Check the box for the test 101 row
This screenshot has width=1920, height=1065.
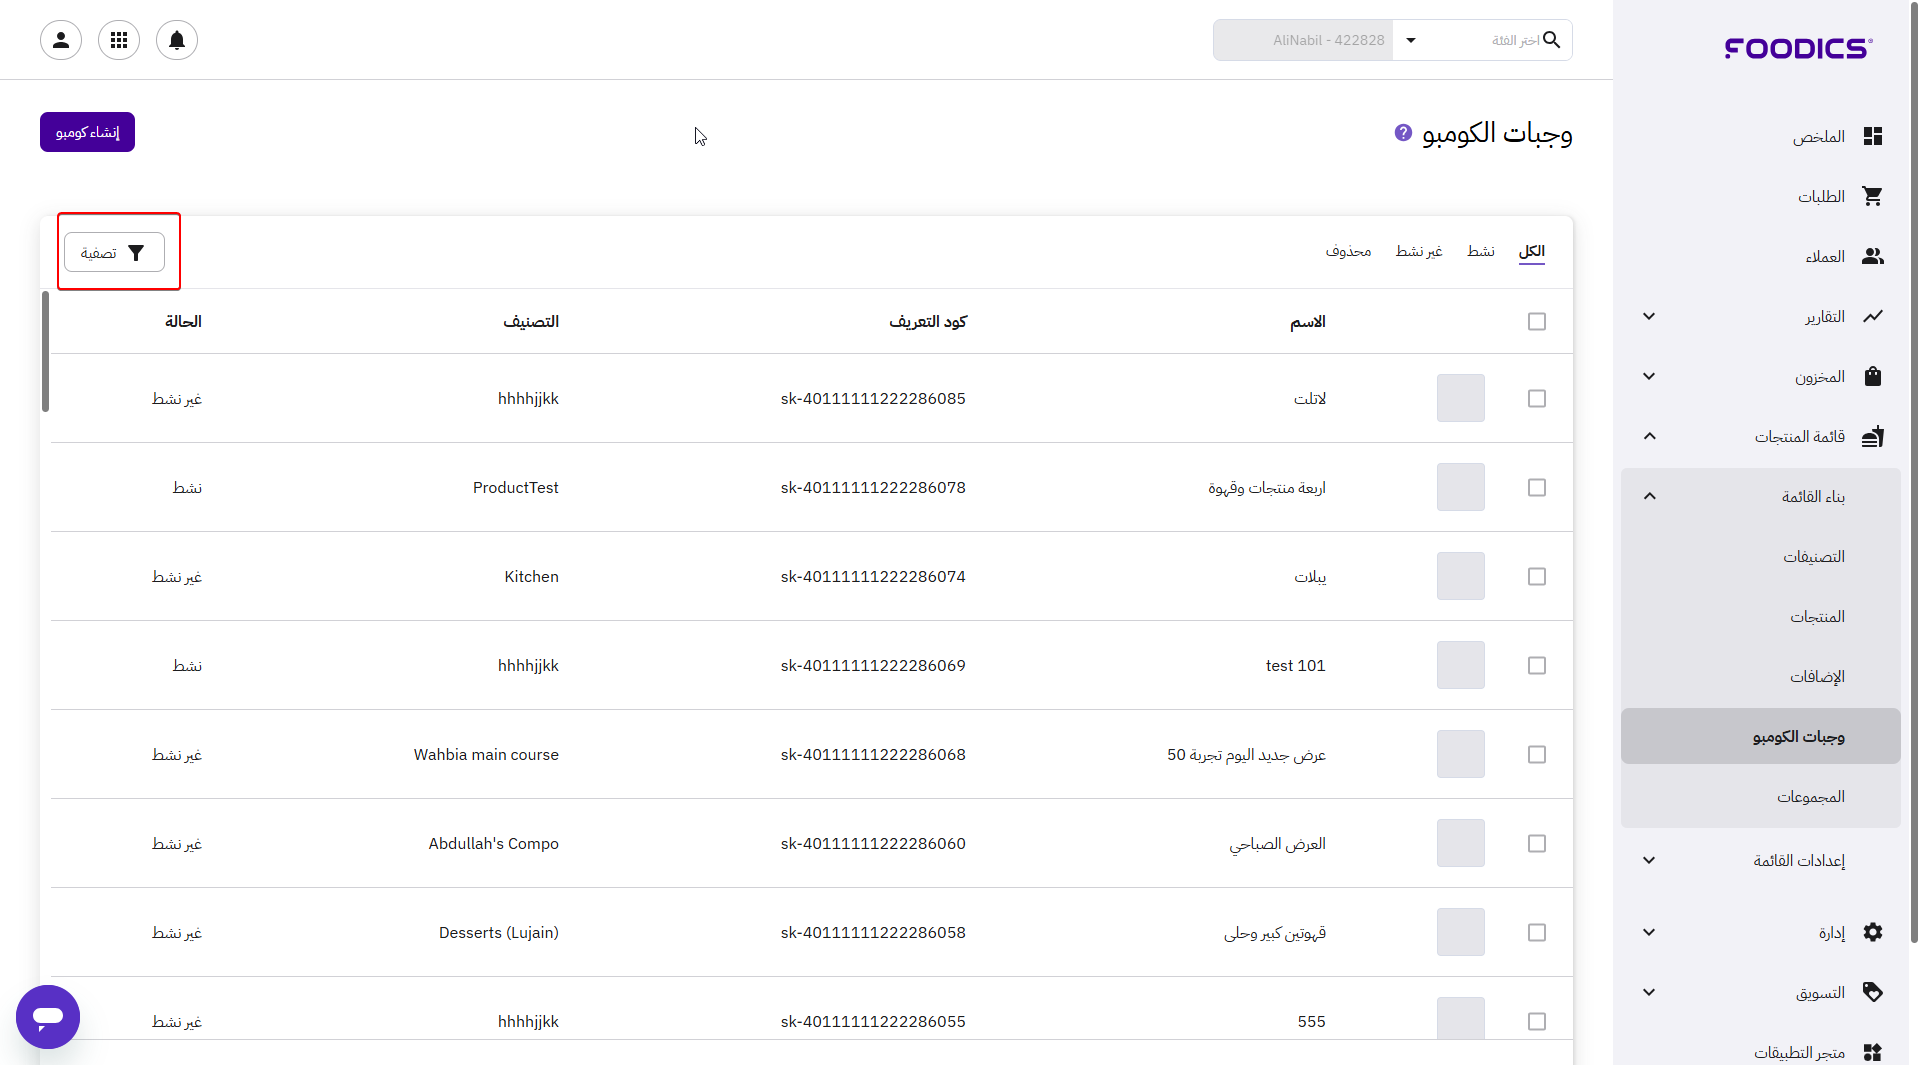click(1537, 666)
